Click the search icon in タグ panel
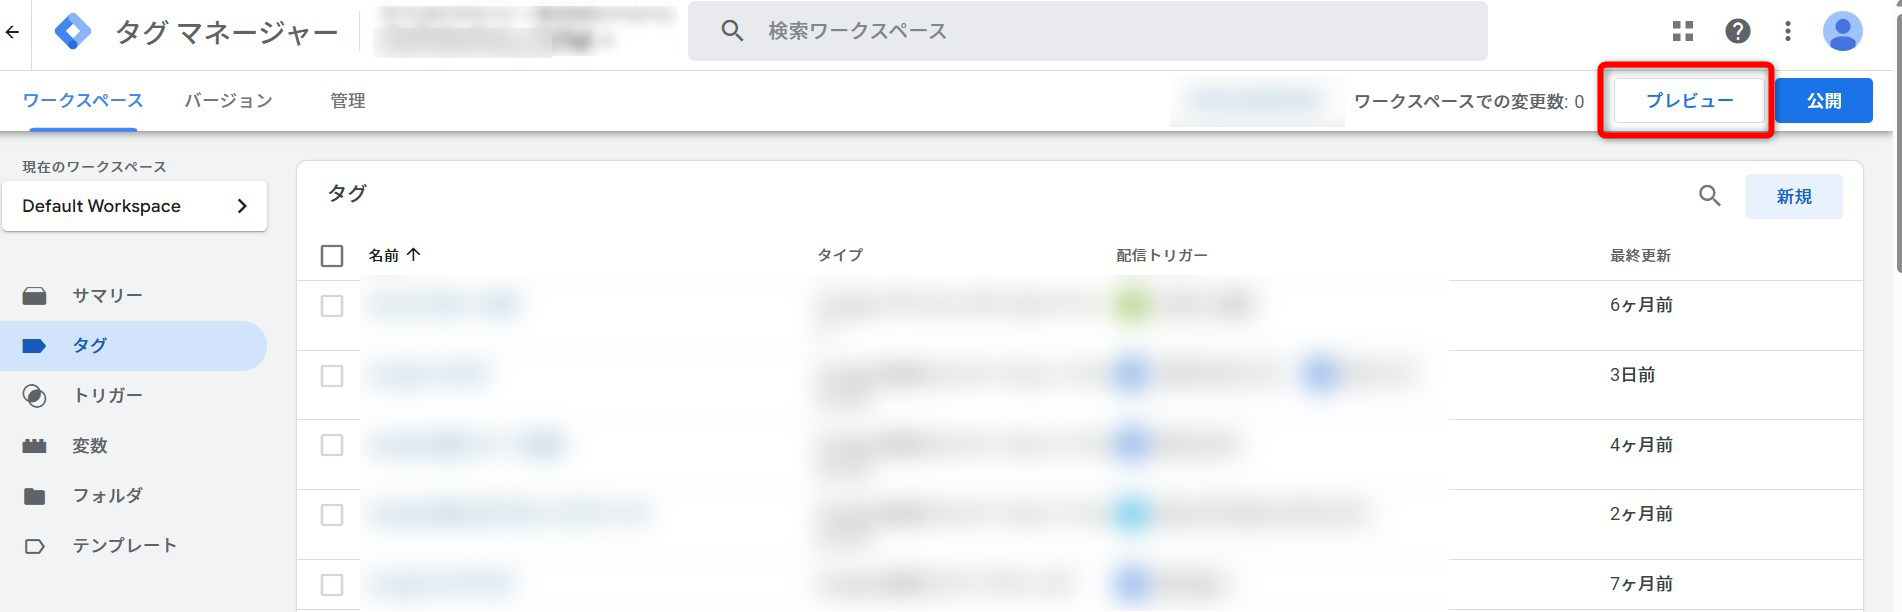The height and width of the screenshot is (612, 1902). coord(1710,196)
